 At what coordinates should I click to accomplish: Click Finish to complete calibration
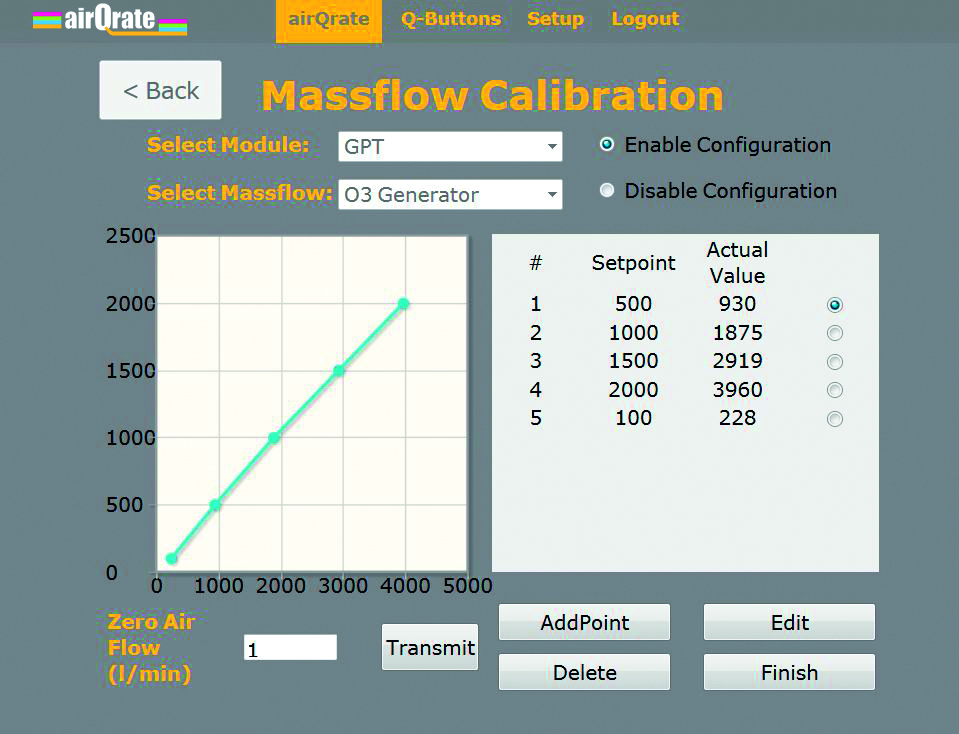789,672
